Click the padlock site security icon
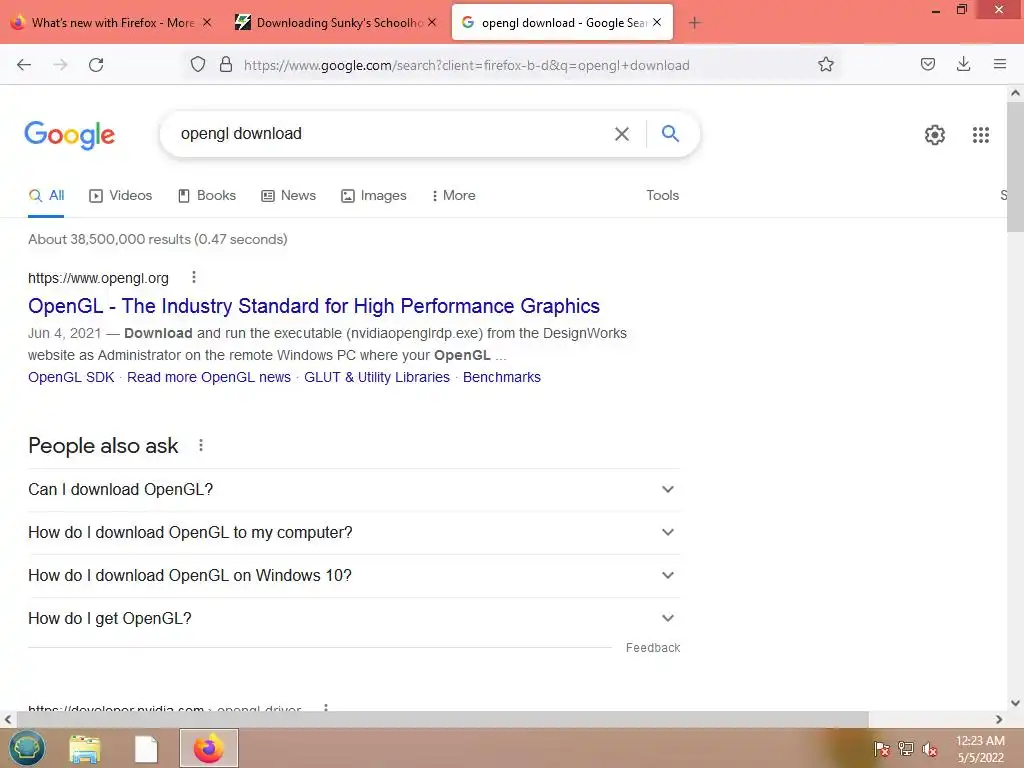Image resolution: width=1024 pixels, height=768 pixels. 226,65
